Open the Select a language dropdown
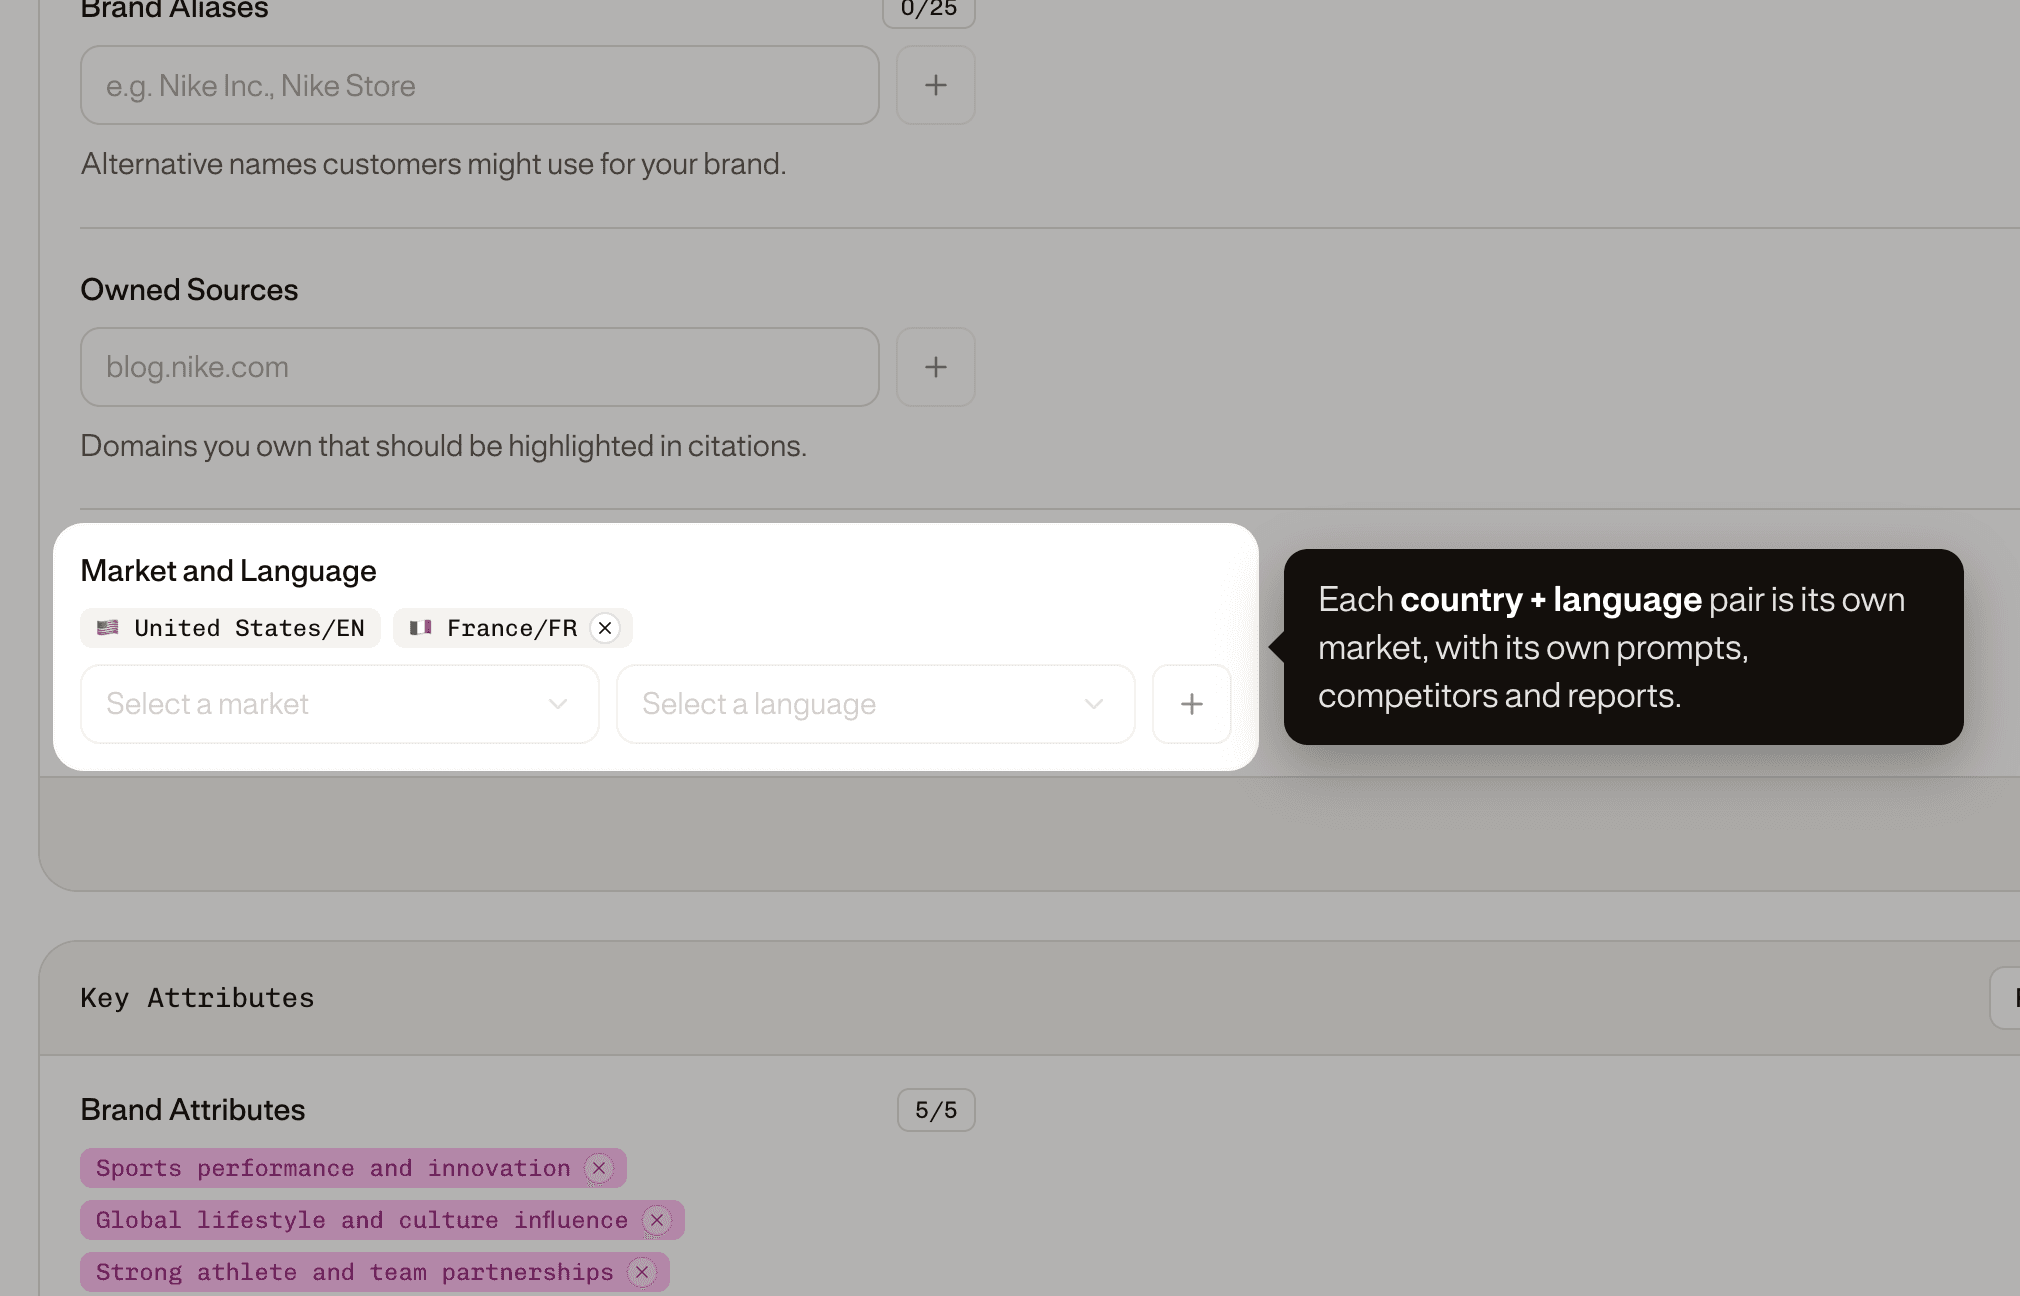2020x1296 pixels. [x=876, y=704]
